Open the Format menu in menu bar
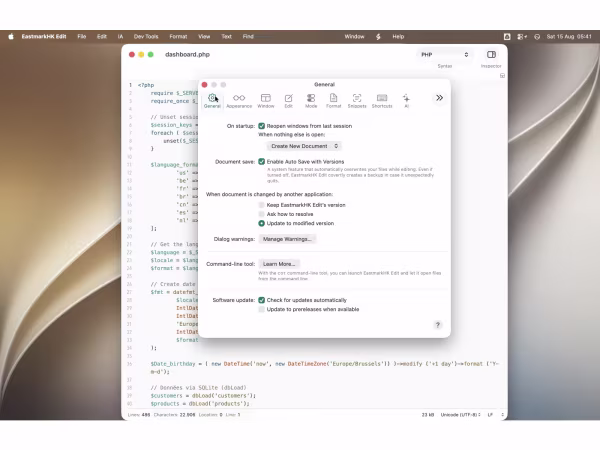This screenshot has height=450, width=600. (x=178, y=37)
